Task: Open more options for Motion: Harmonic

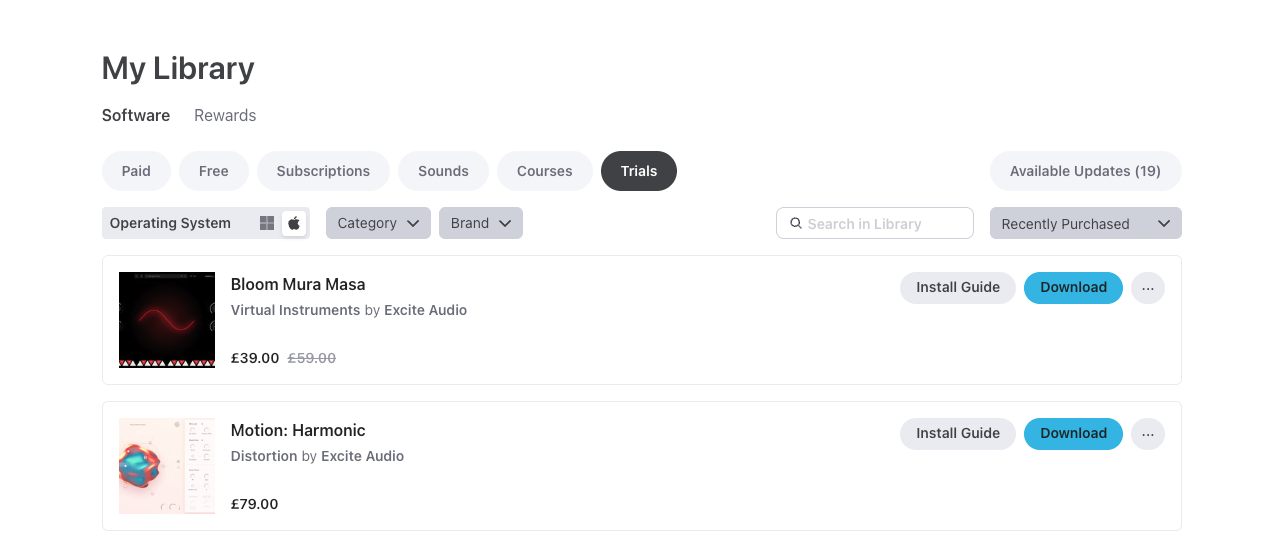Action: click(1147, 434)
